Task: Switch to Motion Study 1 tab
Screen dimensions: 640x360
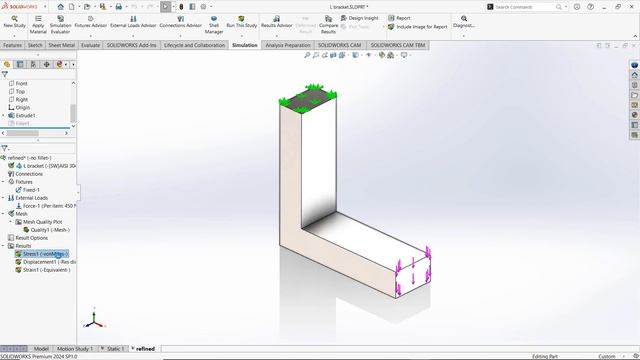Action: tap(75, 349)
